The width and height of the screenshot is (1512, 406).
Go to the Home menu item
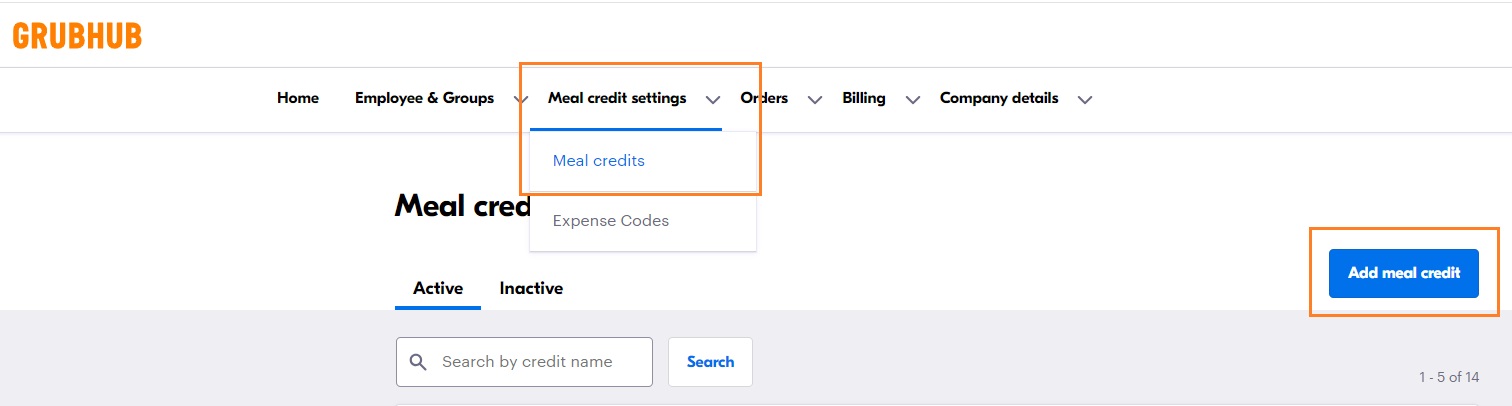coord(298,98)
